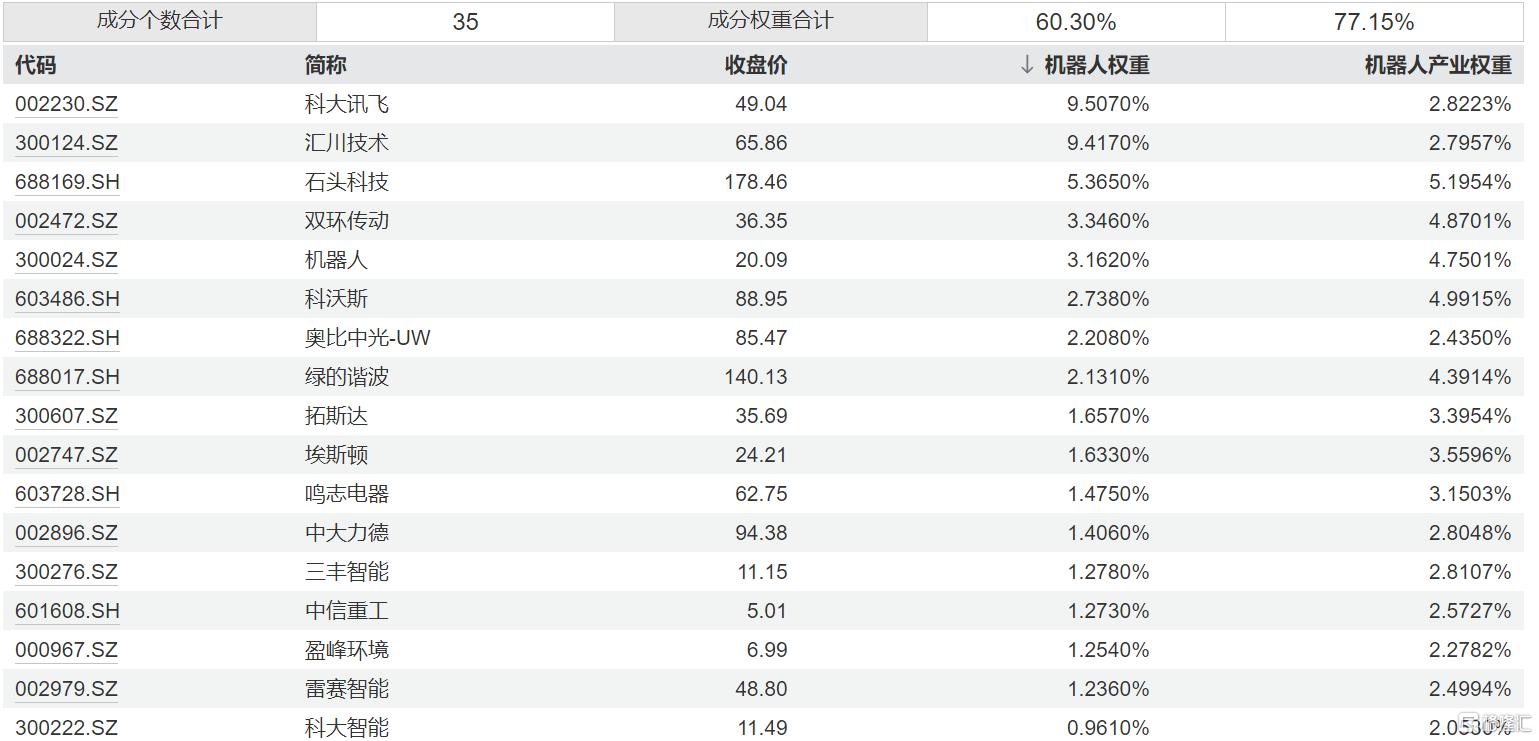Select the name 科大讯飞
Screen dimensions: 1539x741
click(347, 104)
